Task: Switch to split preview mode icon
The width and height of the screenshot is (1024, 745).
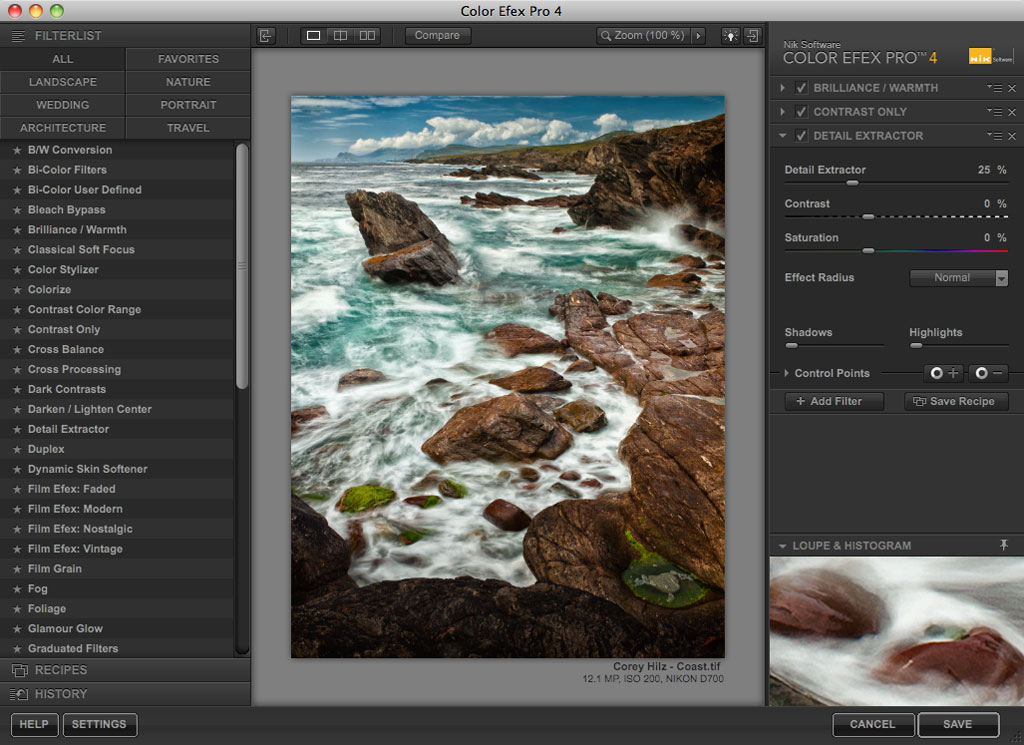Action: [x=340, y=36]
